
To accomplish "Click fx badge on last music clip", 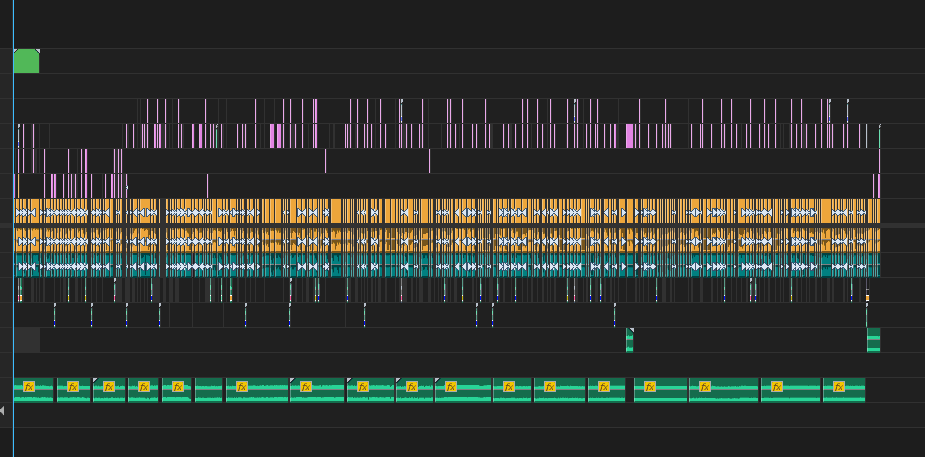I will point(839,387).
